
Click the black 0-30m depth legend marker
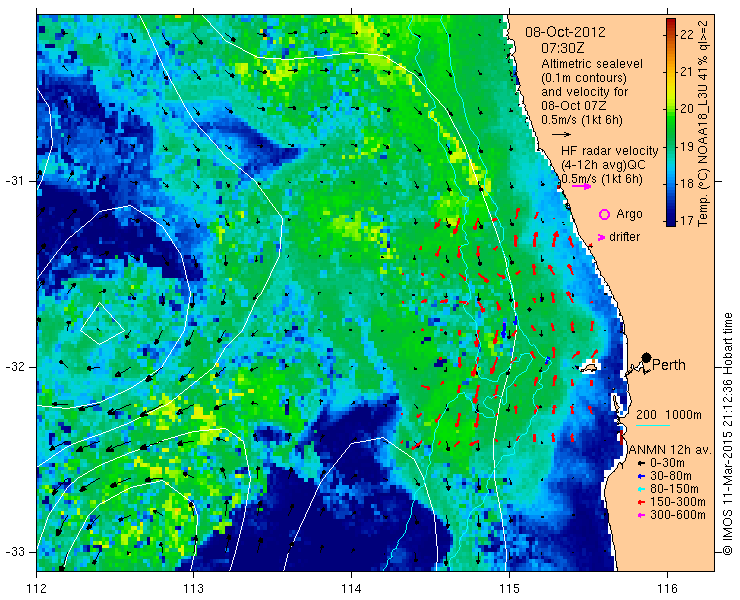641,464
